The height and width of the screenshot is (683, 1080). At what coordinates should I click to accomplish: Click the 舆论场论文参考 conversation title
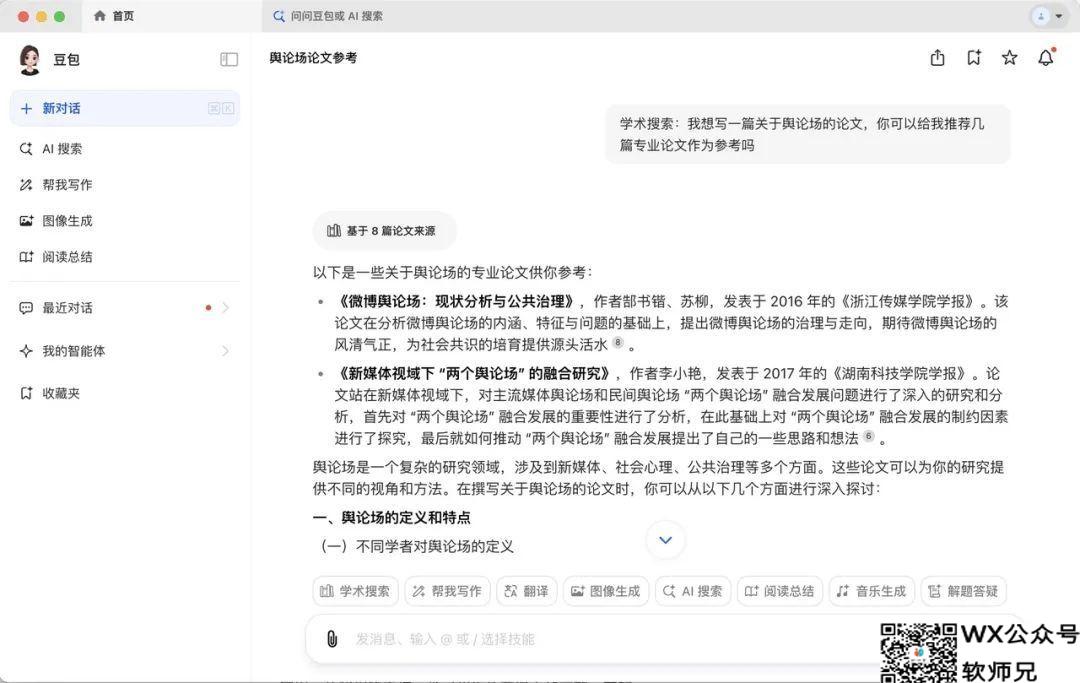pos(313,58)
